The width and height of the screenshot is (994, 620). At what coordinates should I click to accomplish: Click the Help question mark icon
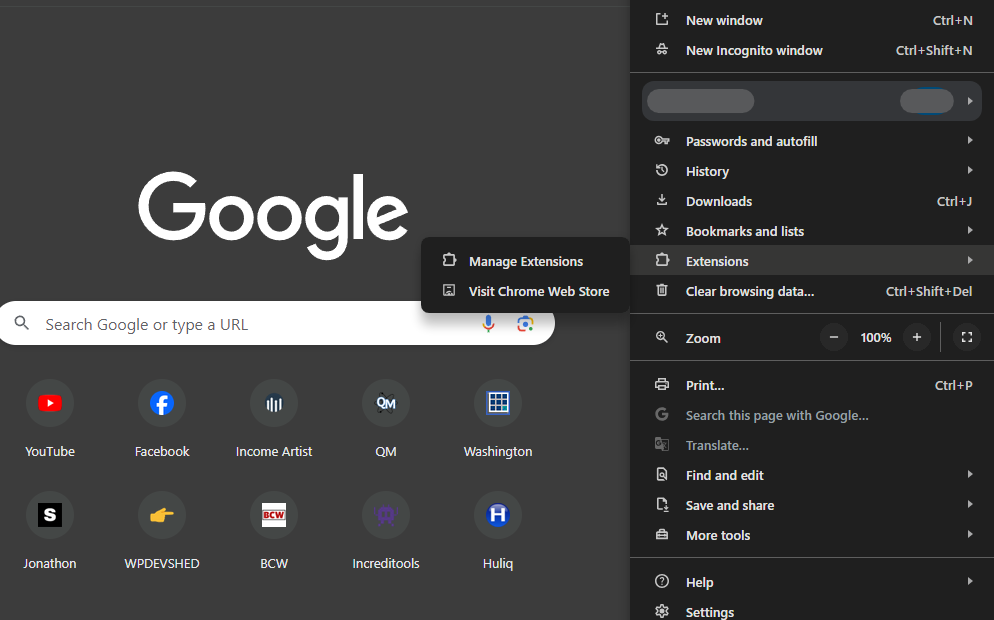click(662, 581)
